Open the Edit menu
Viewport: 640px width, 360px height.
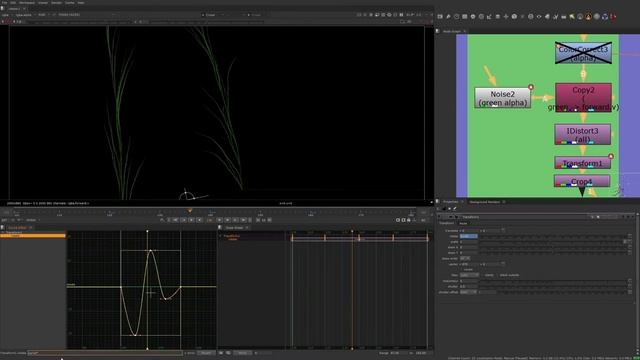(13, 2)
